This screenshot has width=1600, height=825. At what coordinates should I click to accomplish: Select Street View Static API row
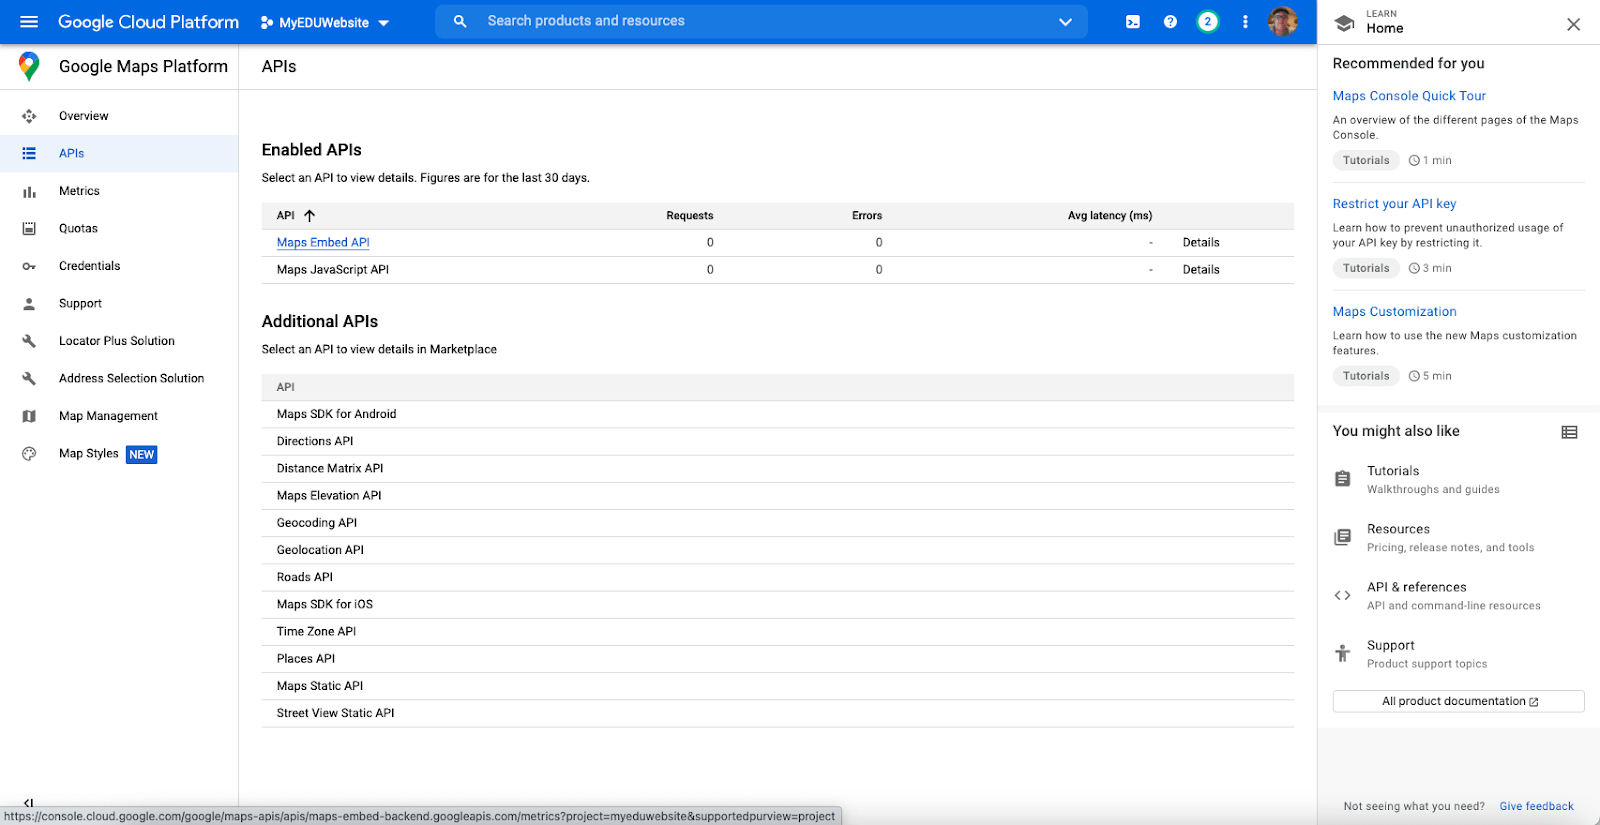coord(777,713)
